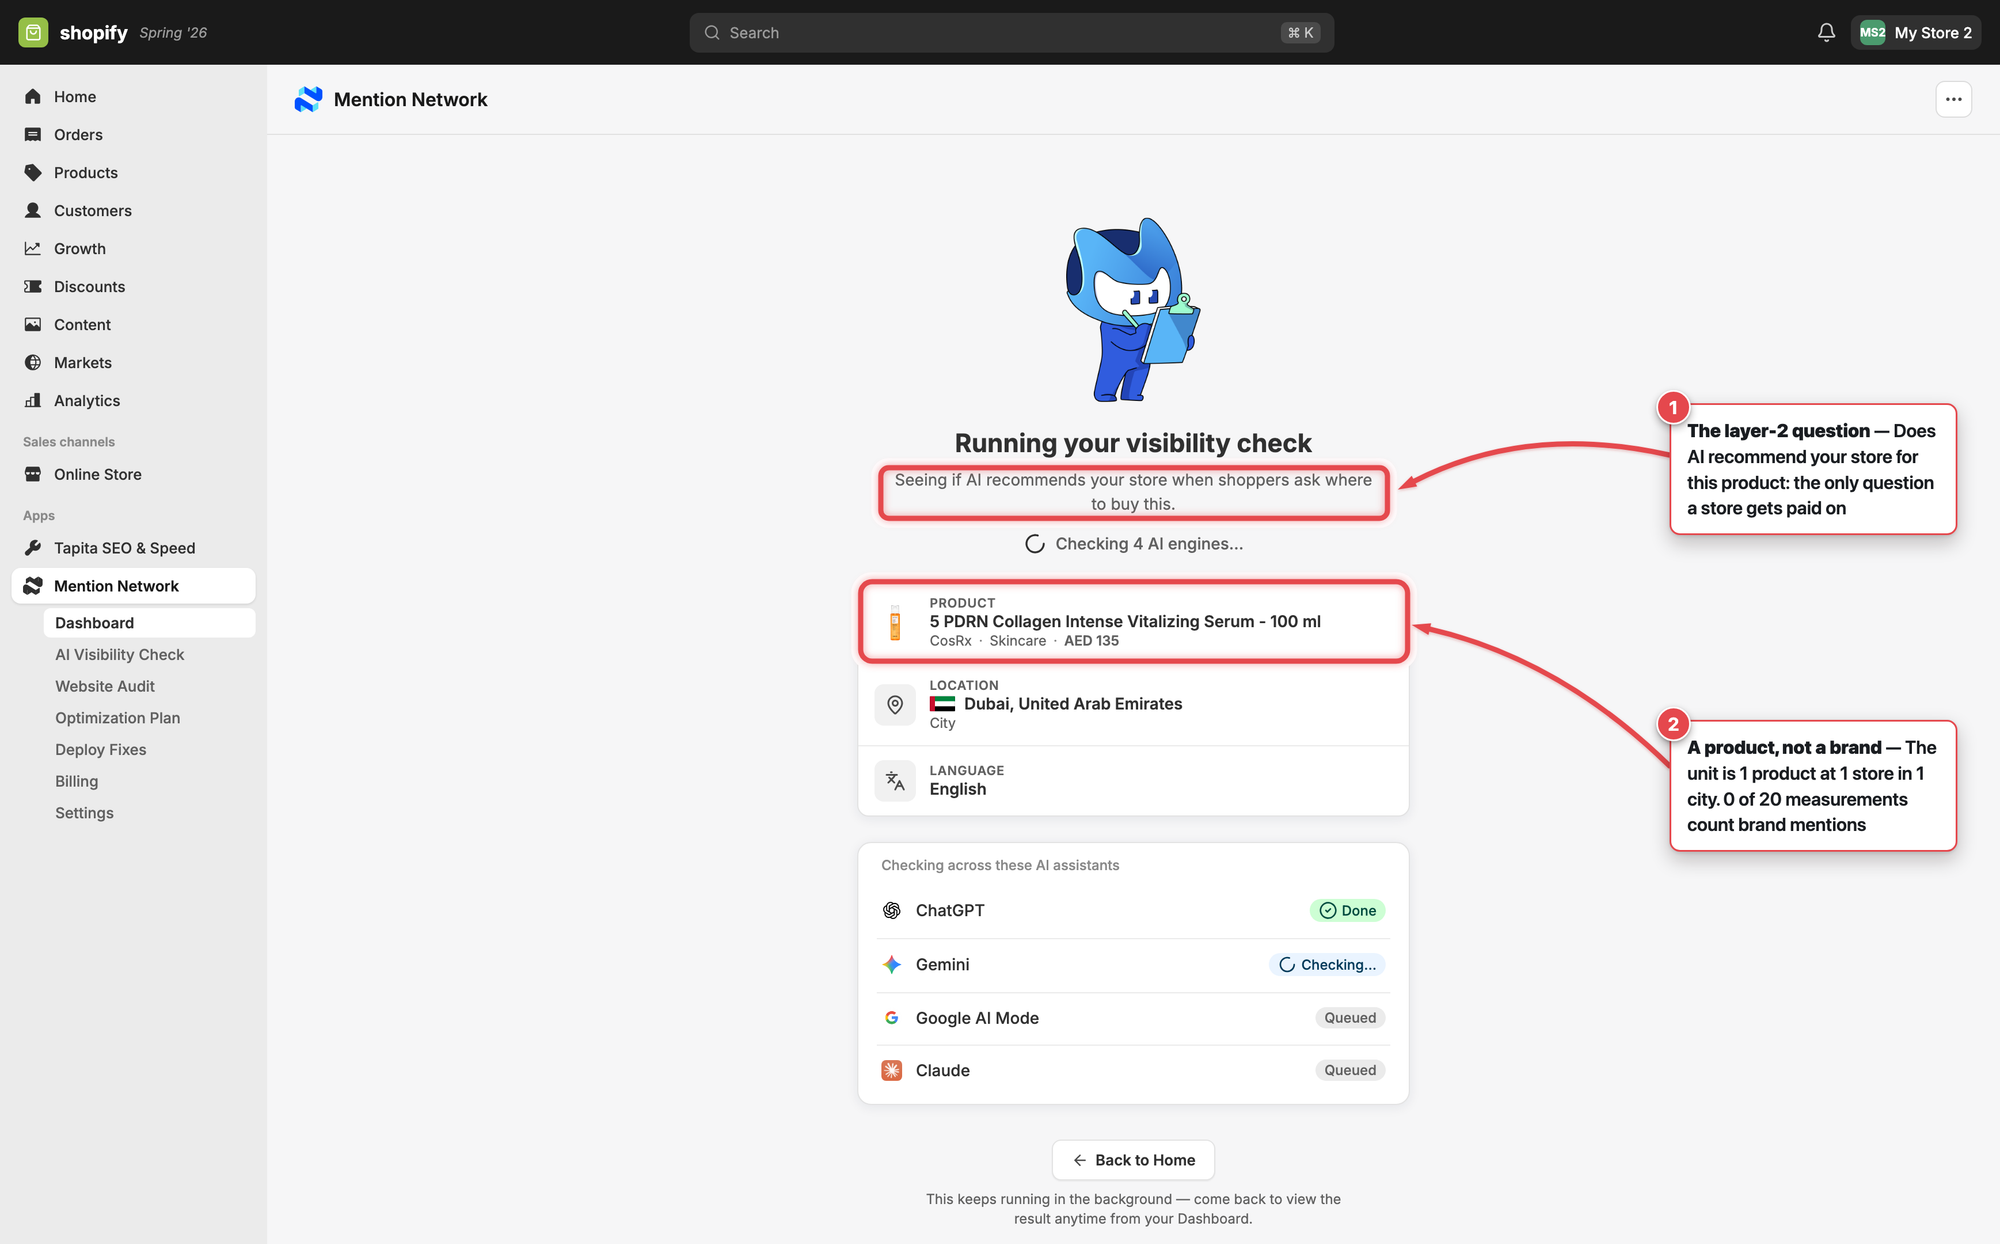2000x1244 pixels.
Task: Click the Content image icon
Action: [33, 324]
